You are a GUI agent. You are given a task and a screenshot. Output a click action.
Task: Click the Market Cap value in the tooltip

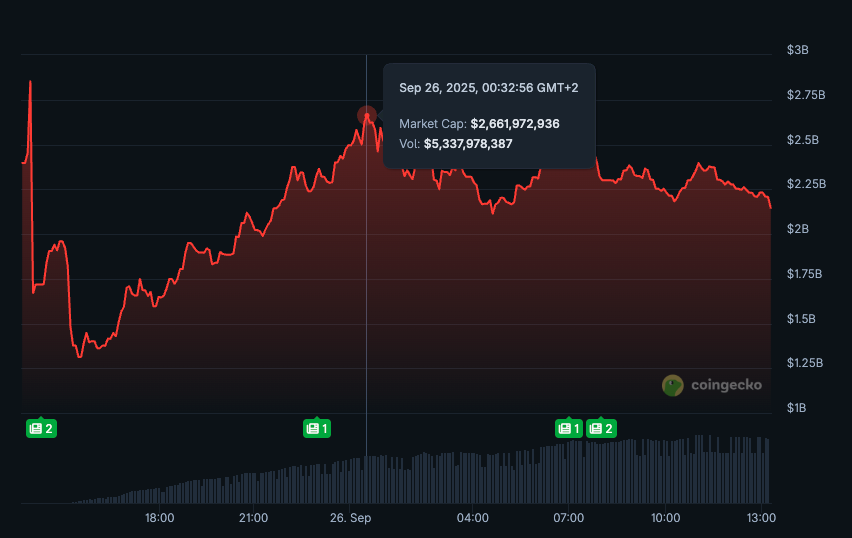(x=515, y=124)
